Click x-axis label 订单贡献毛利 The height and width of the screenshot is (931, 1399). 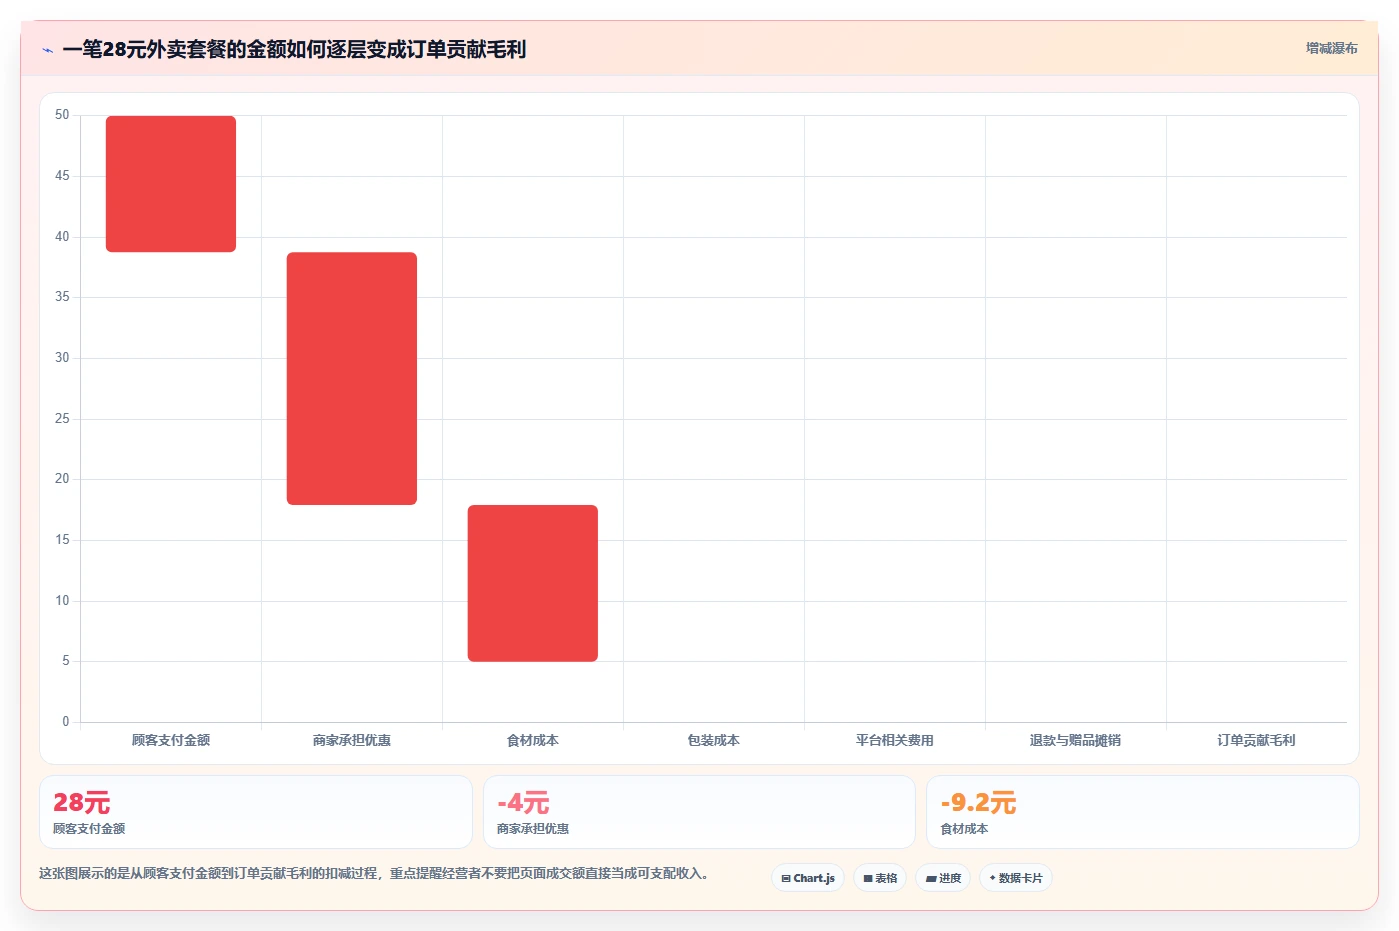(x=1256, y=740)
